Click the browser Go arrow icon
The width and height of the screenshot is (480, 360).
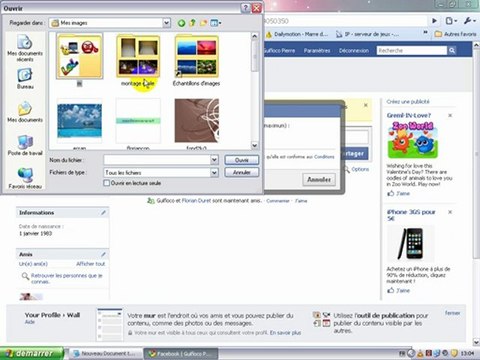pos(434,21)
